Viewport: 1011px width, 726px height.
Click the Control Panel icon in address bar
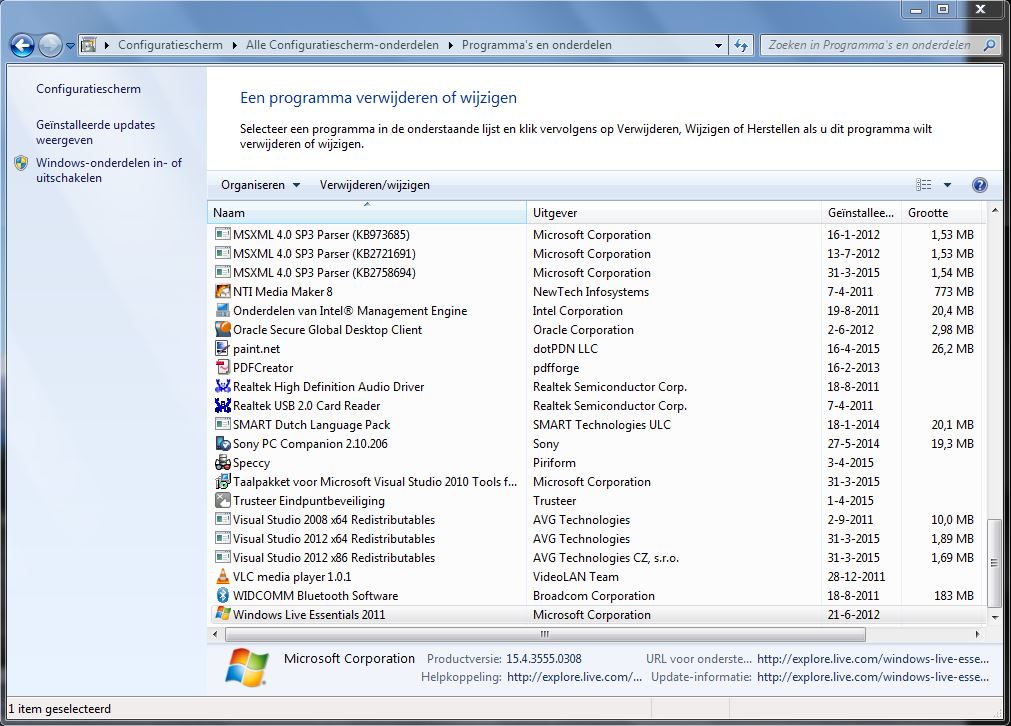click(x=88, y=45)
